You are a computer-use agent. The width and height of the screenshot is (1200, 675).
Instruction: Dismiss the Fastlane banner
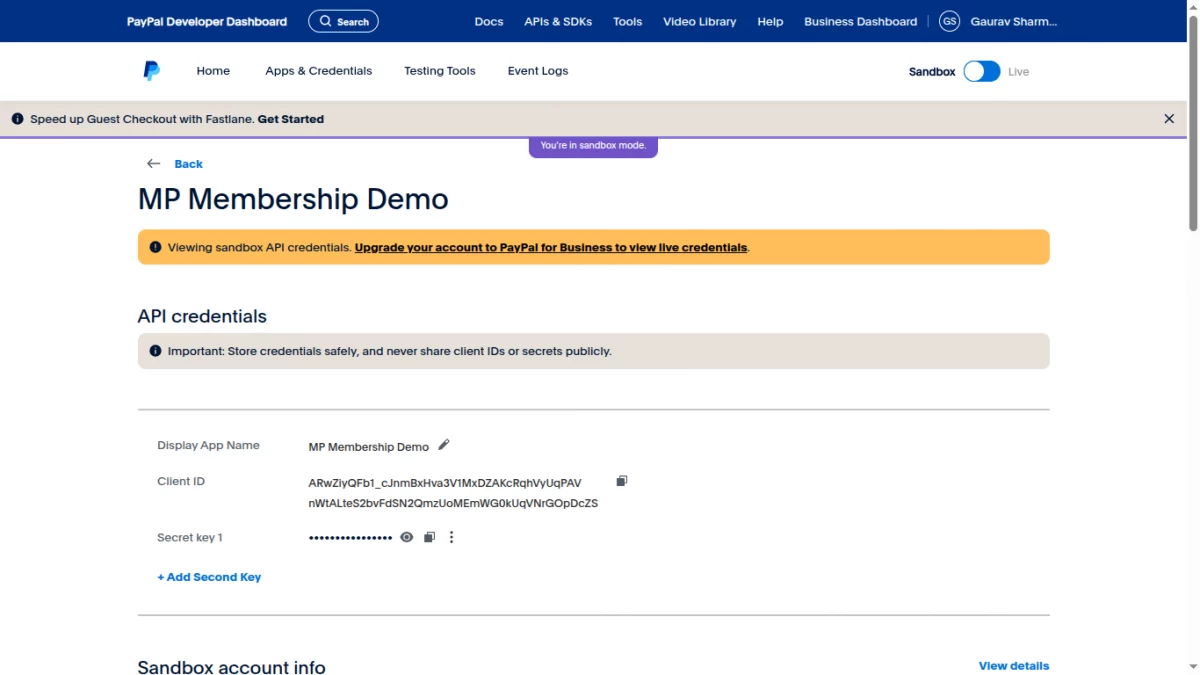pyautogui.click(x=1168, y=118)
